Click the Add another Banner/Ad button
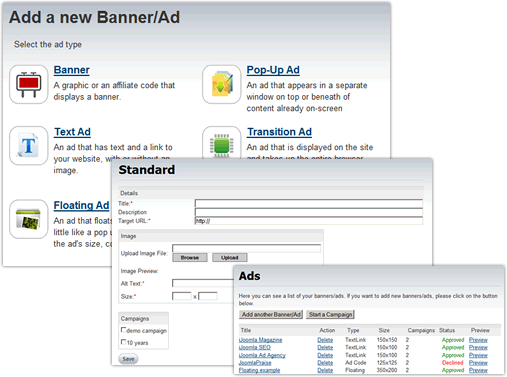Screen dimensions: 507x377 coord(271,314)
